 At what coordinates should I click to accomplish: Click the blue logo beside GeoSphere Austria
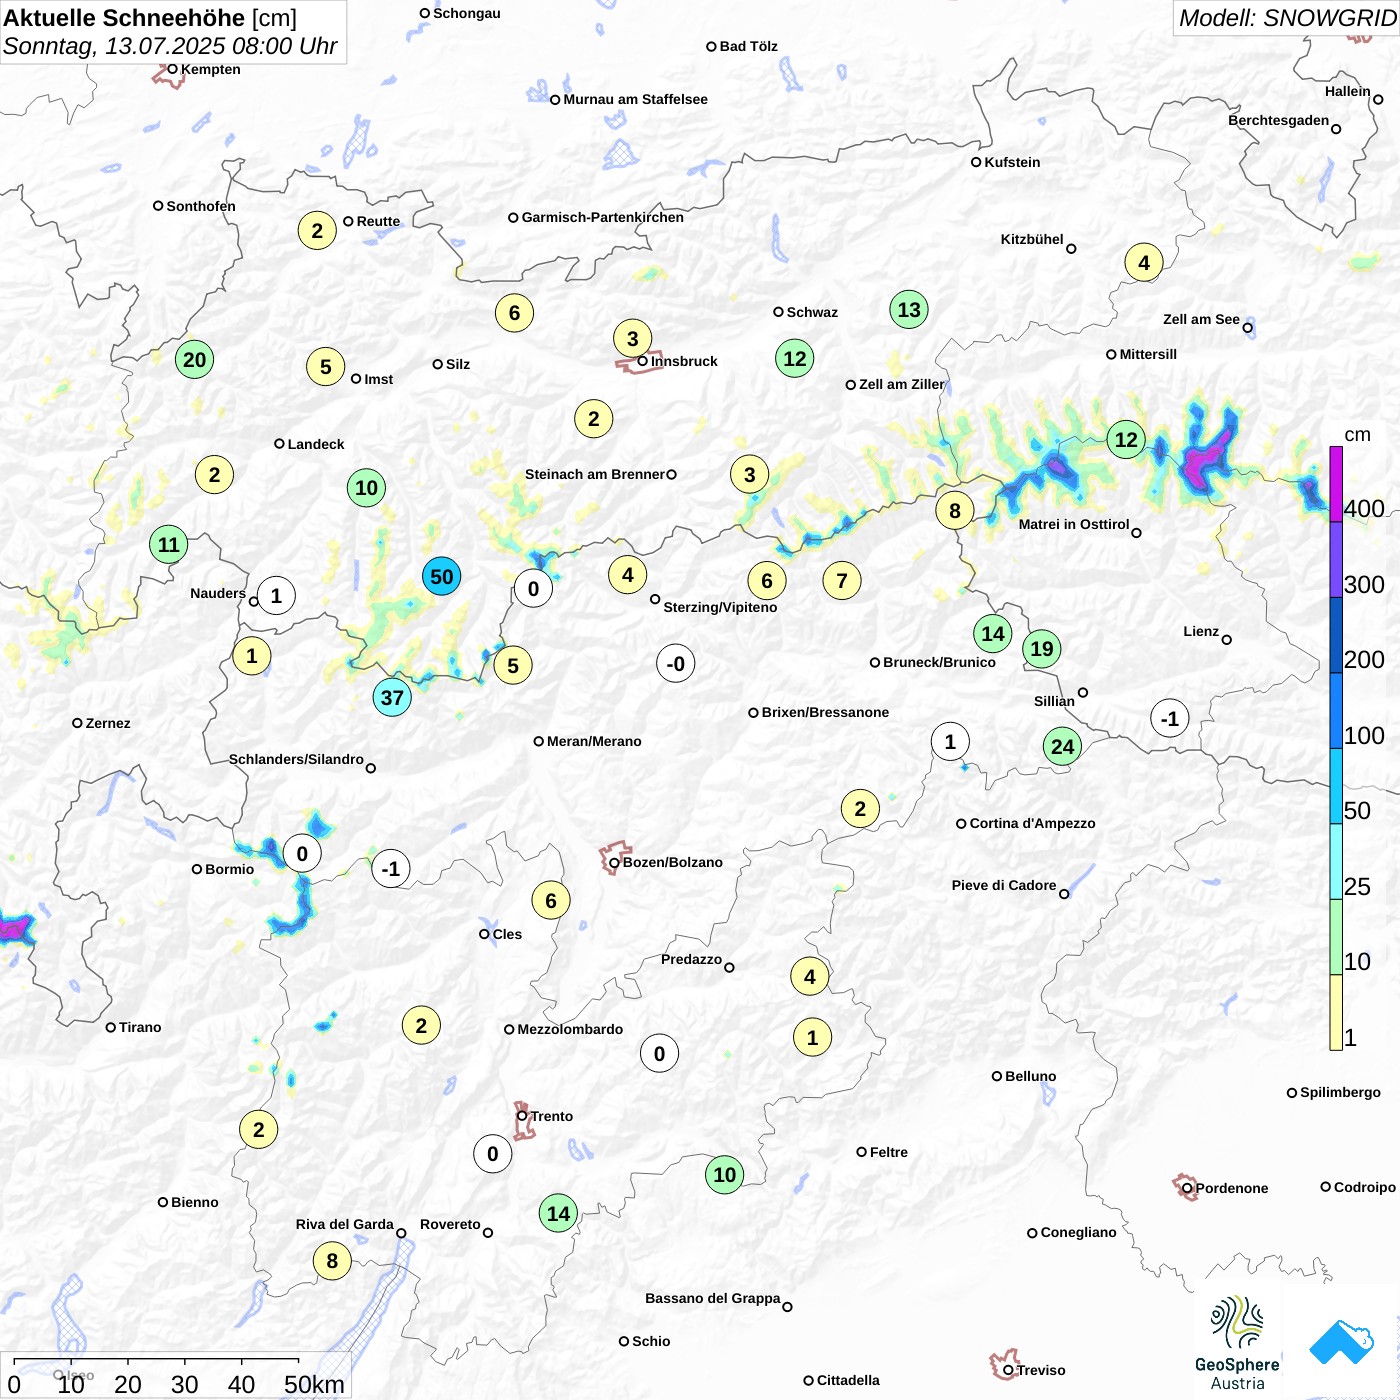coord(1341,1342)
